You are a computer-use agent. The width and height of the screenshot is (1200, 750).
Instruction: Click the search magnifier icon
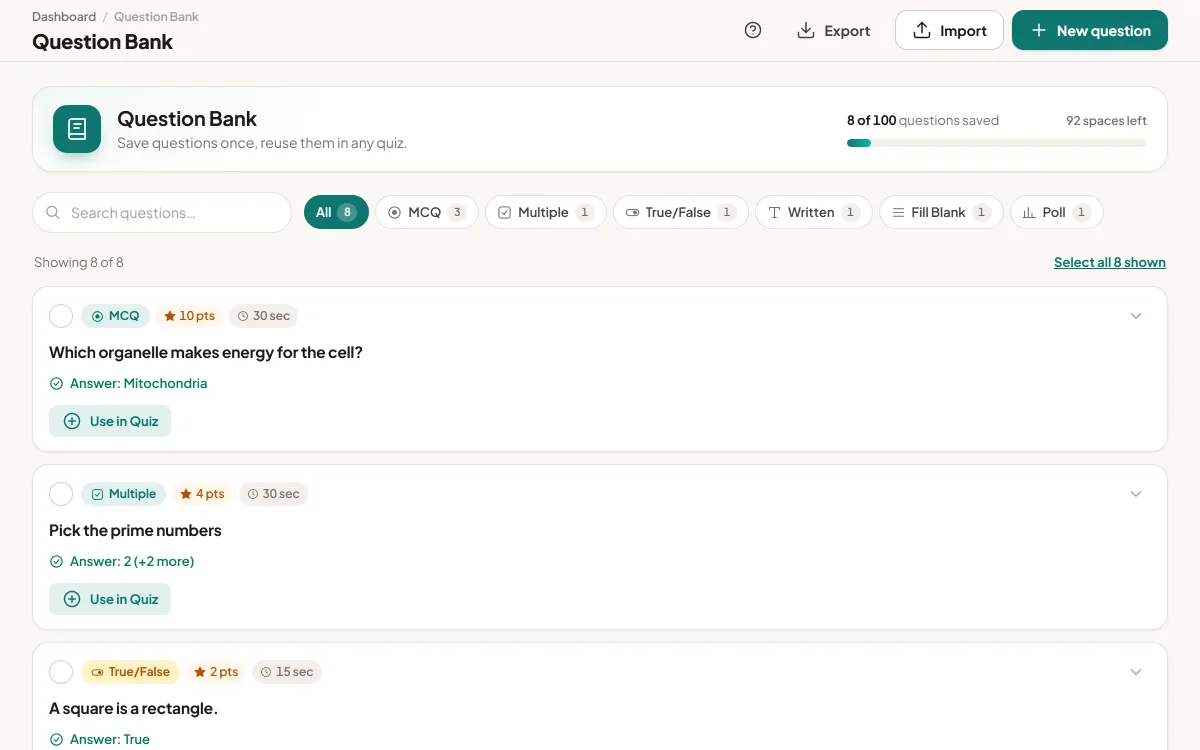[x=53, y=212]
